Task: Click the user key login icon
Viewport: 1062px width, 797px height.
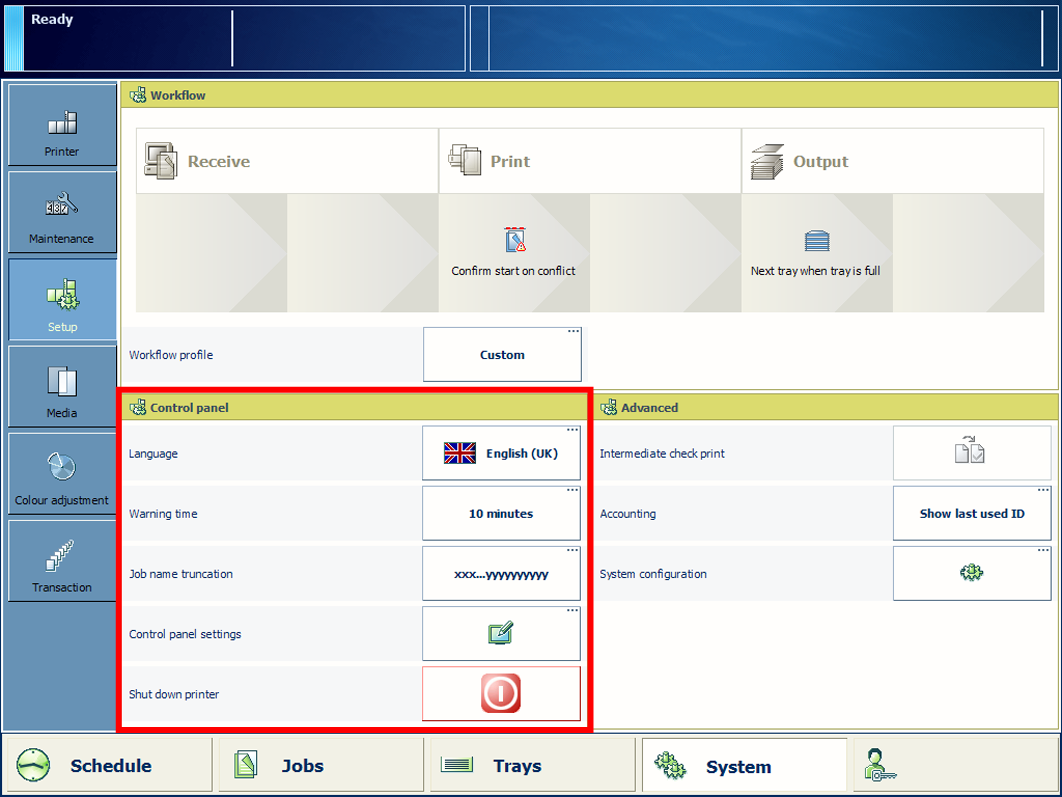Action: point(881,765)
